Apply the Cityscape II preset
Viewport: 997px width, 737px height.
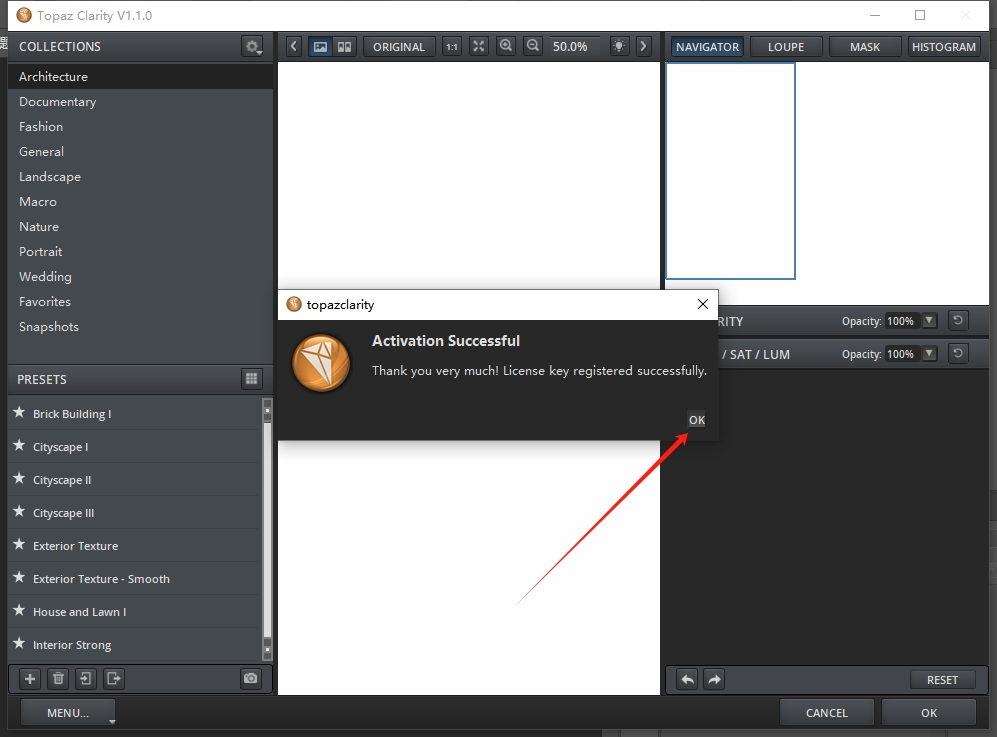coord(135,479)
